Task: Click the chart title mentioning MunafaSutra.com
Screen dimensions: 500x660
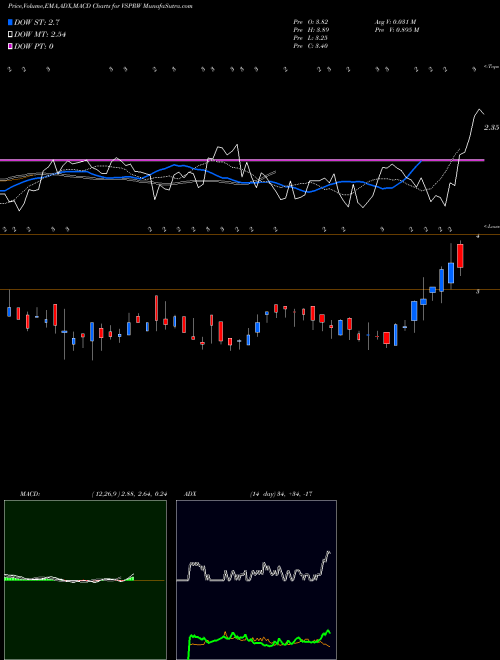Action: tap(100, 6)
